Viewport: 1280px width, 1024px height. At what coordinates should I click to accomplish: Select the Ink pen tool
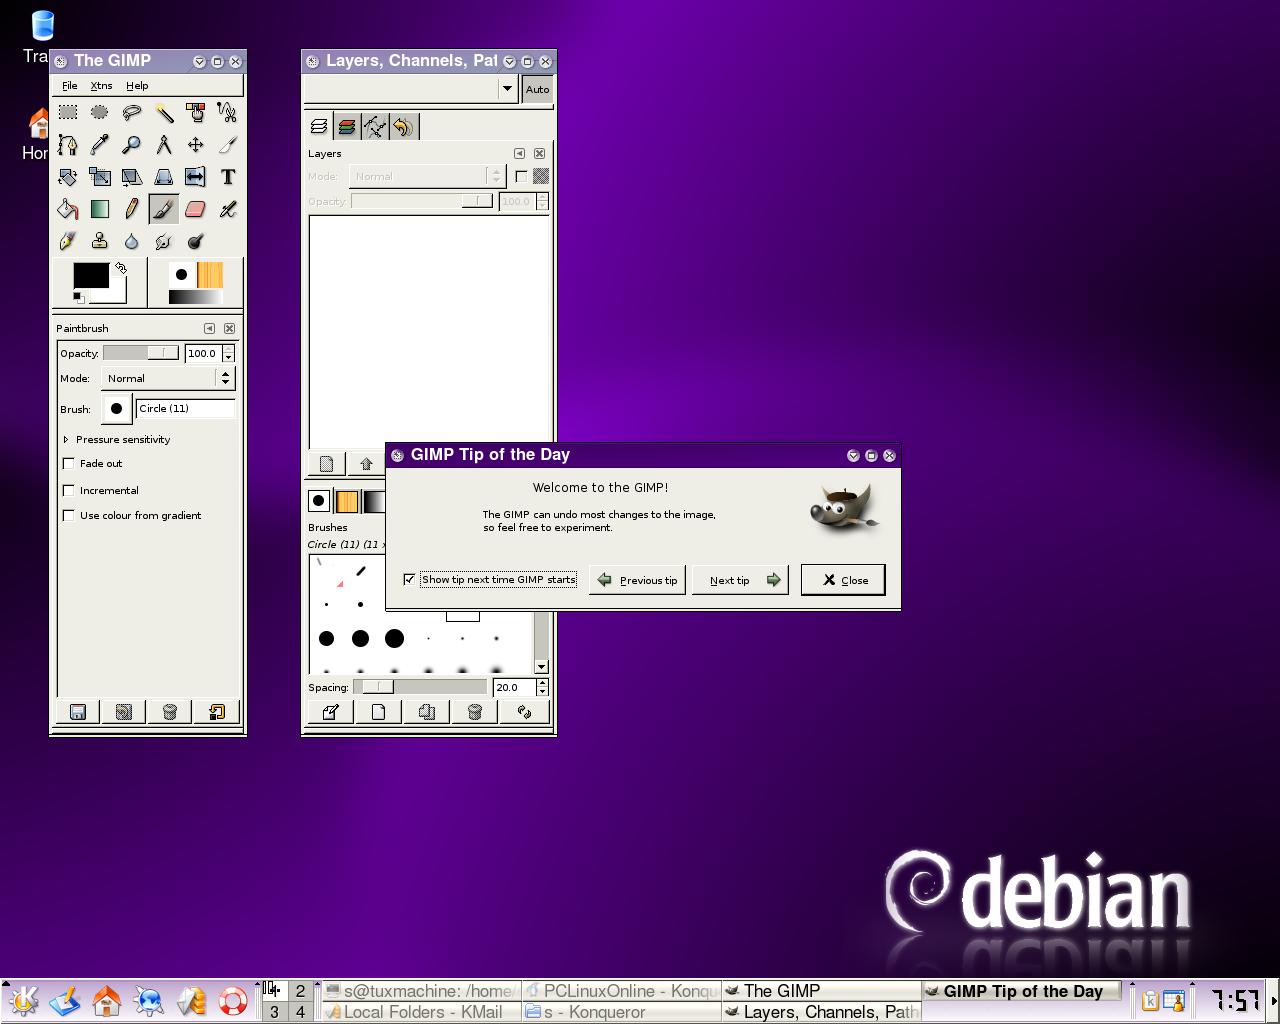[68, 241]
